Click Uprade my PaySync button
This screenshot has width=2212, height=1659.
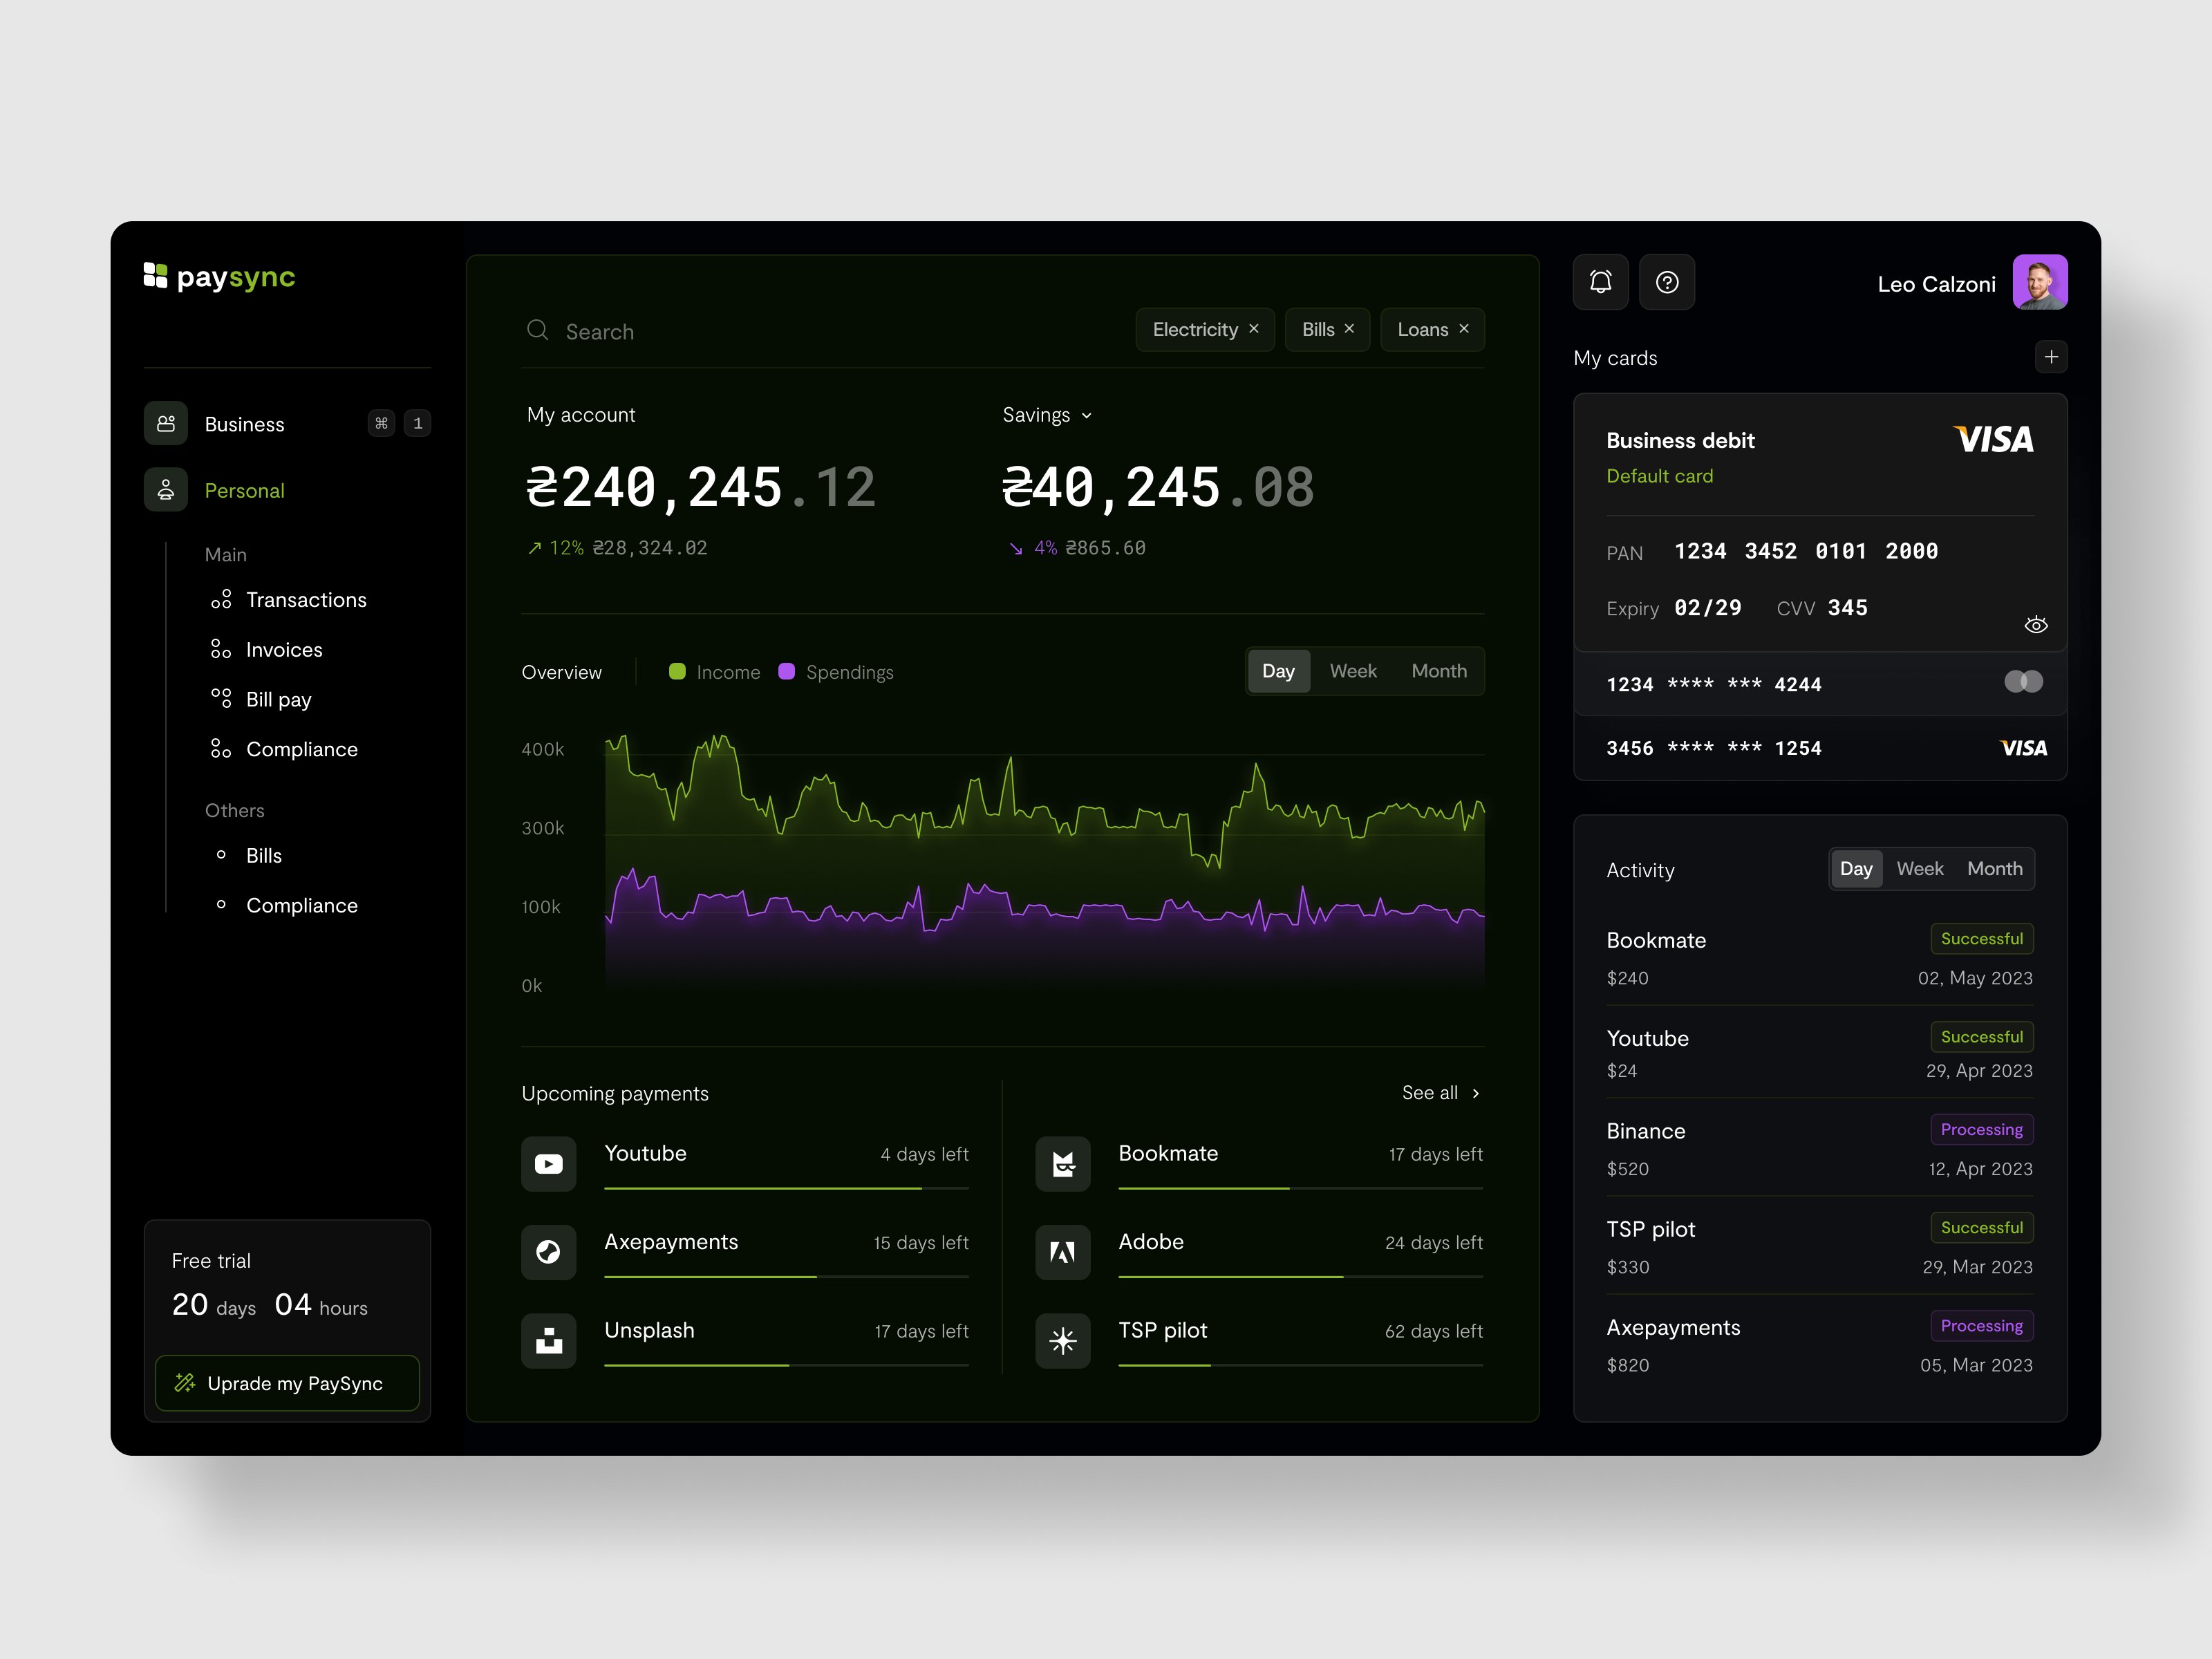tap(287, 1383)
